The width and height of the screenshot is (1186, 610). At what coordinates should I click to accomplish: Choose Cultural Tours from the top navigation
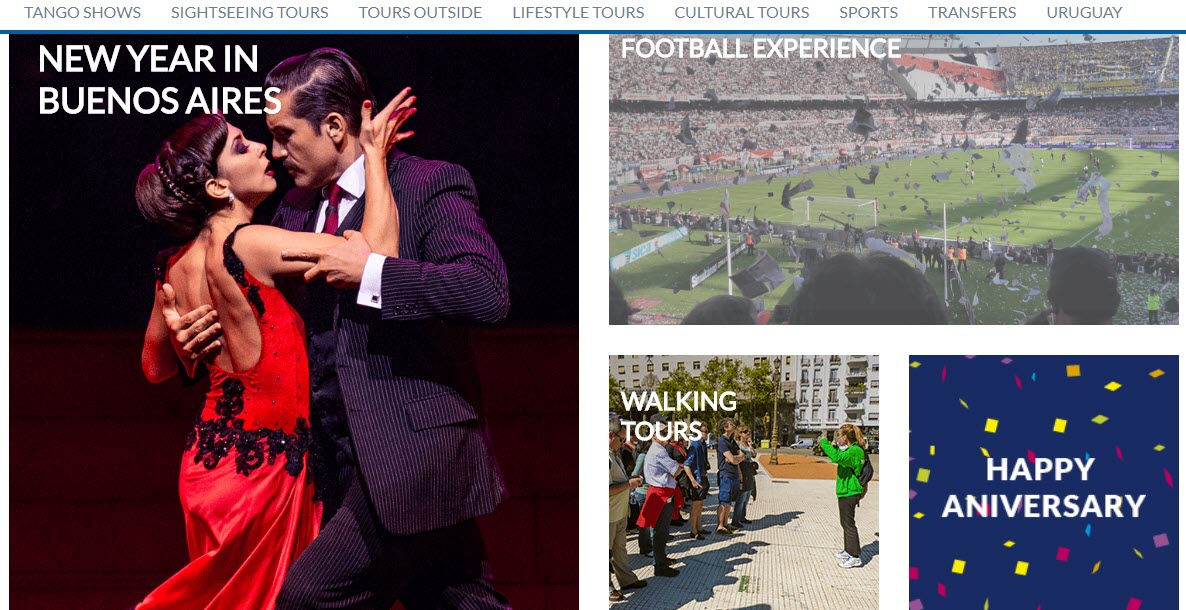pos(741,13)
